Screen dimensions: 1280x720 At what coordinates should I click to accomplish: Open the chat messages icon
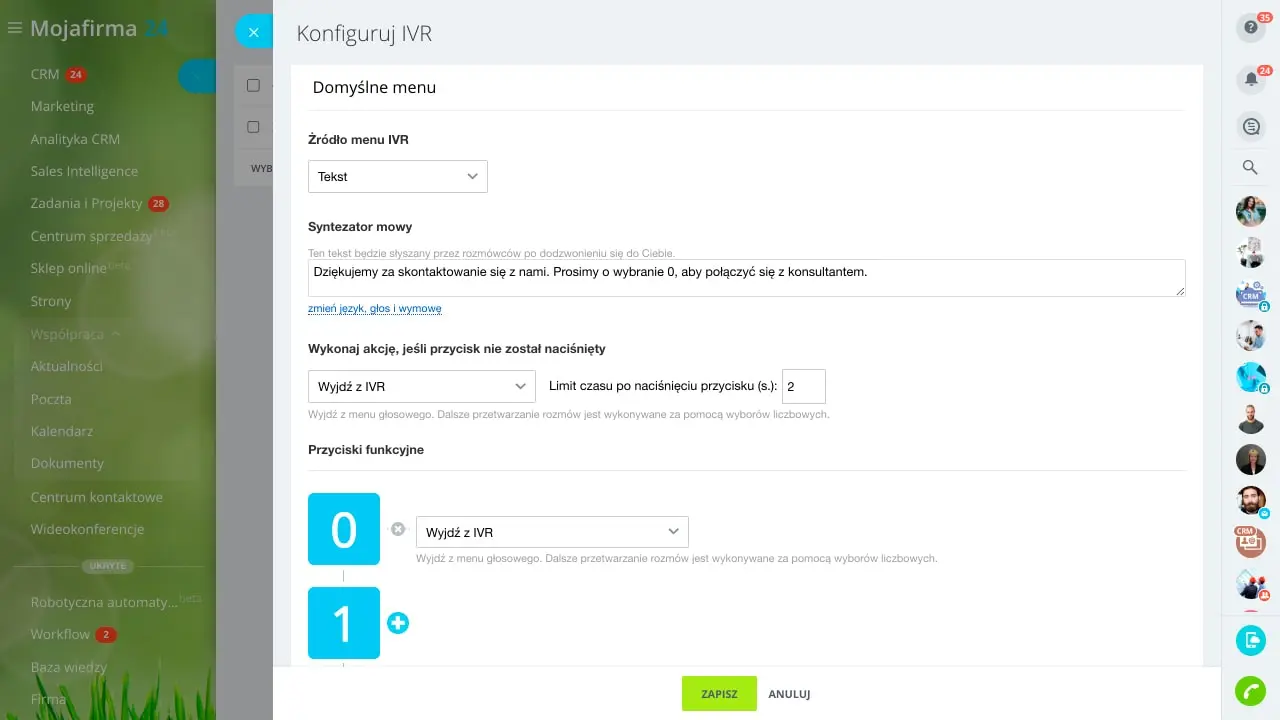[x=1250, y=126]
